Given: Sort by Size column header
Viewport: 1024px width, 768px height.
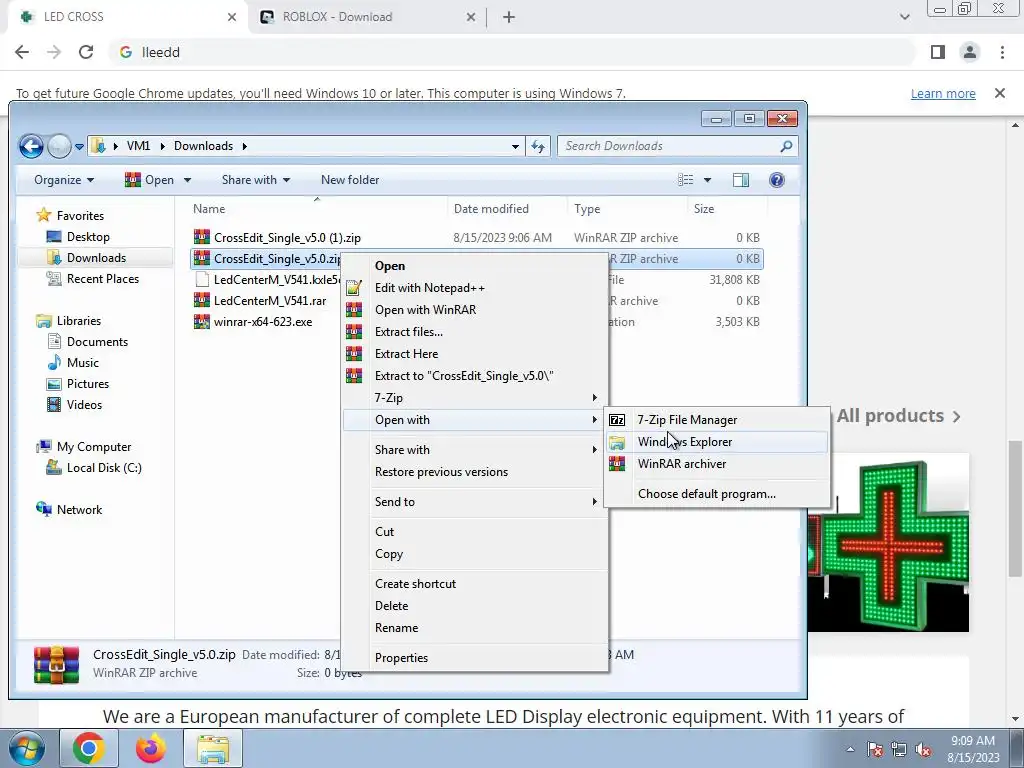Looking at the screenshot, I should pos(703,209).
